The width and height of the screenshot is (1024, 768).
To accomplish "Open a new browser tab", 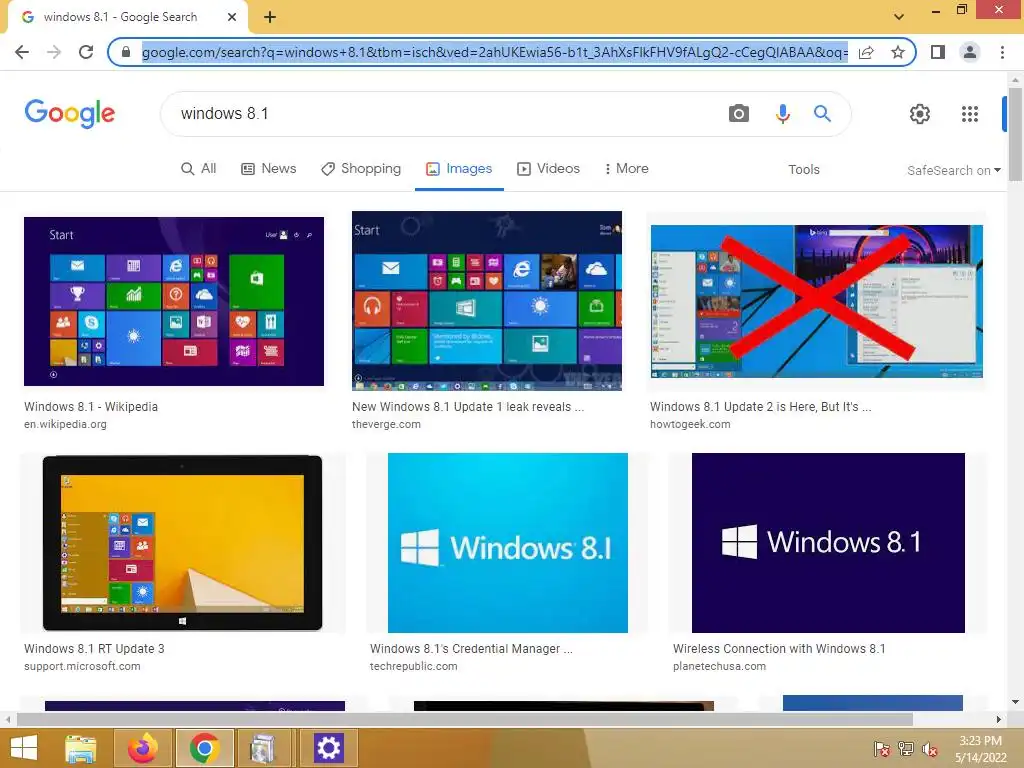I will pyautogui.click(x=270, y=18).
